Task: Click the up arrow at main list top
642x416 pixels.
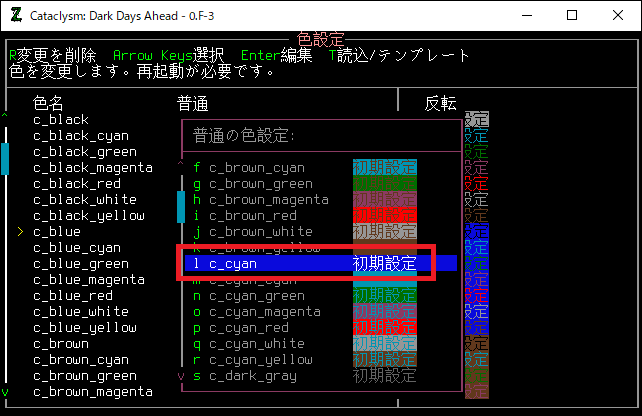Action: [x=5, y=116]
